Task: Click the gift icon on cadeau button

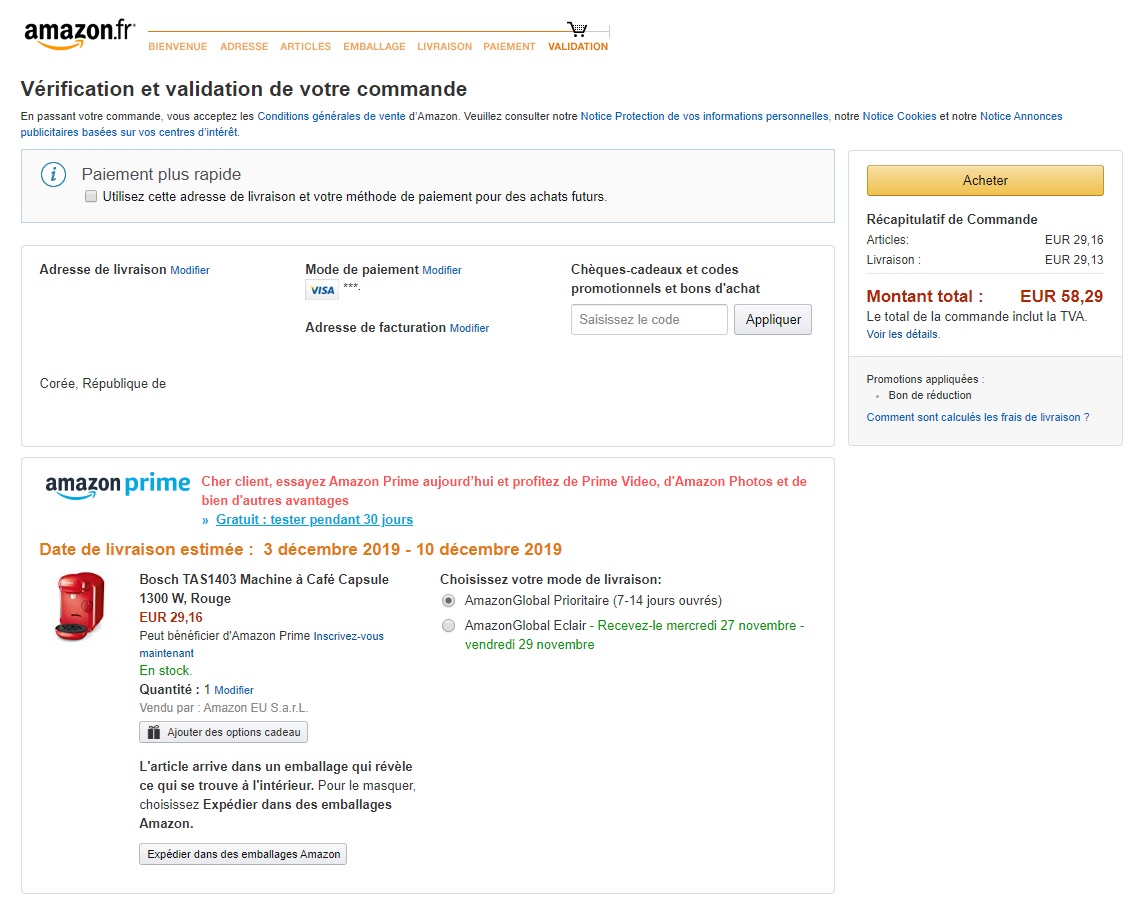Action: (153, 732)
